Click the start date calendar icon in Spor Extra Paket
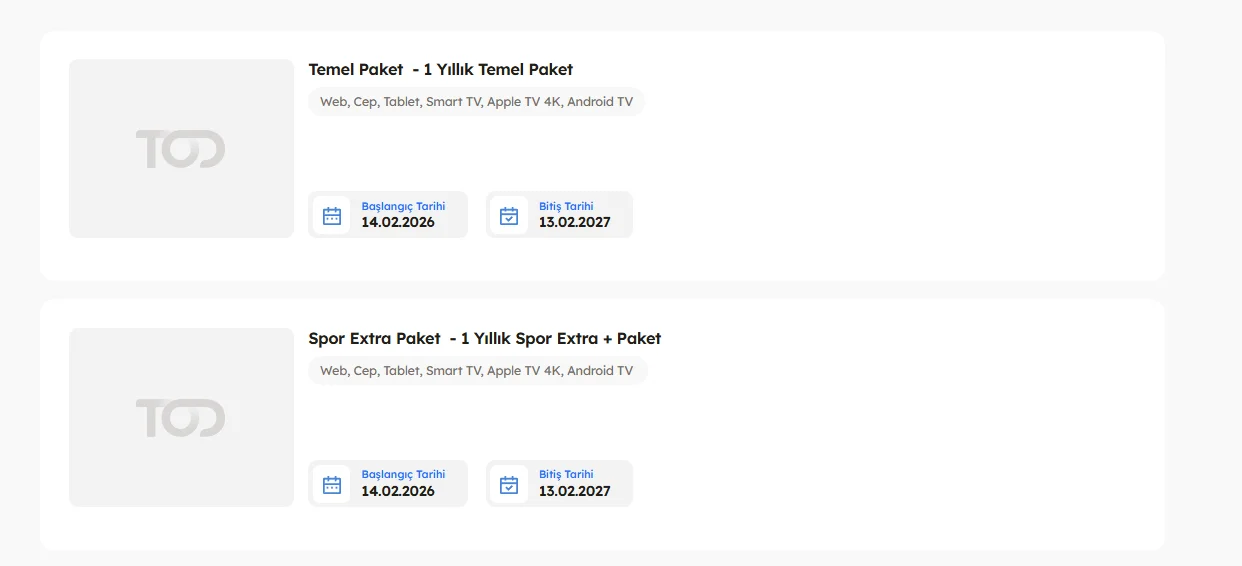This screenshot has width=1242, height=566. click(x=332, y=484)
